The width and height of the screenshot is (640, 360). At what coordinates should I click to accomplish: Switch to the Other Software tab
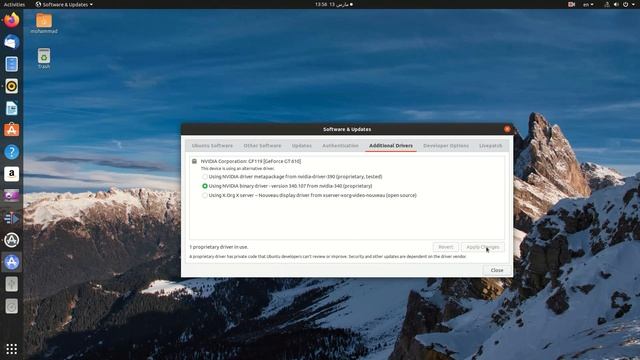click(262, 146)
